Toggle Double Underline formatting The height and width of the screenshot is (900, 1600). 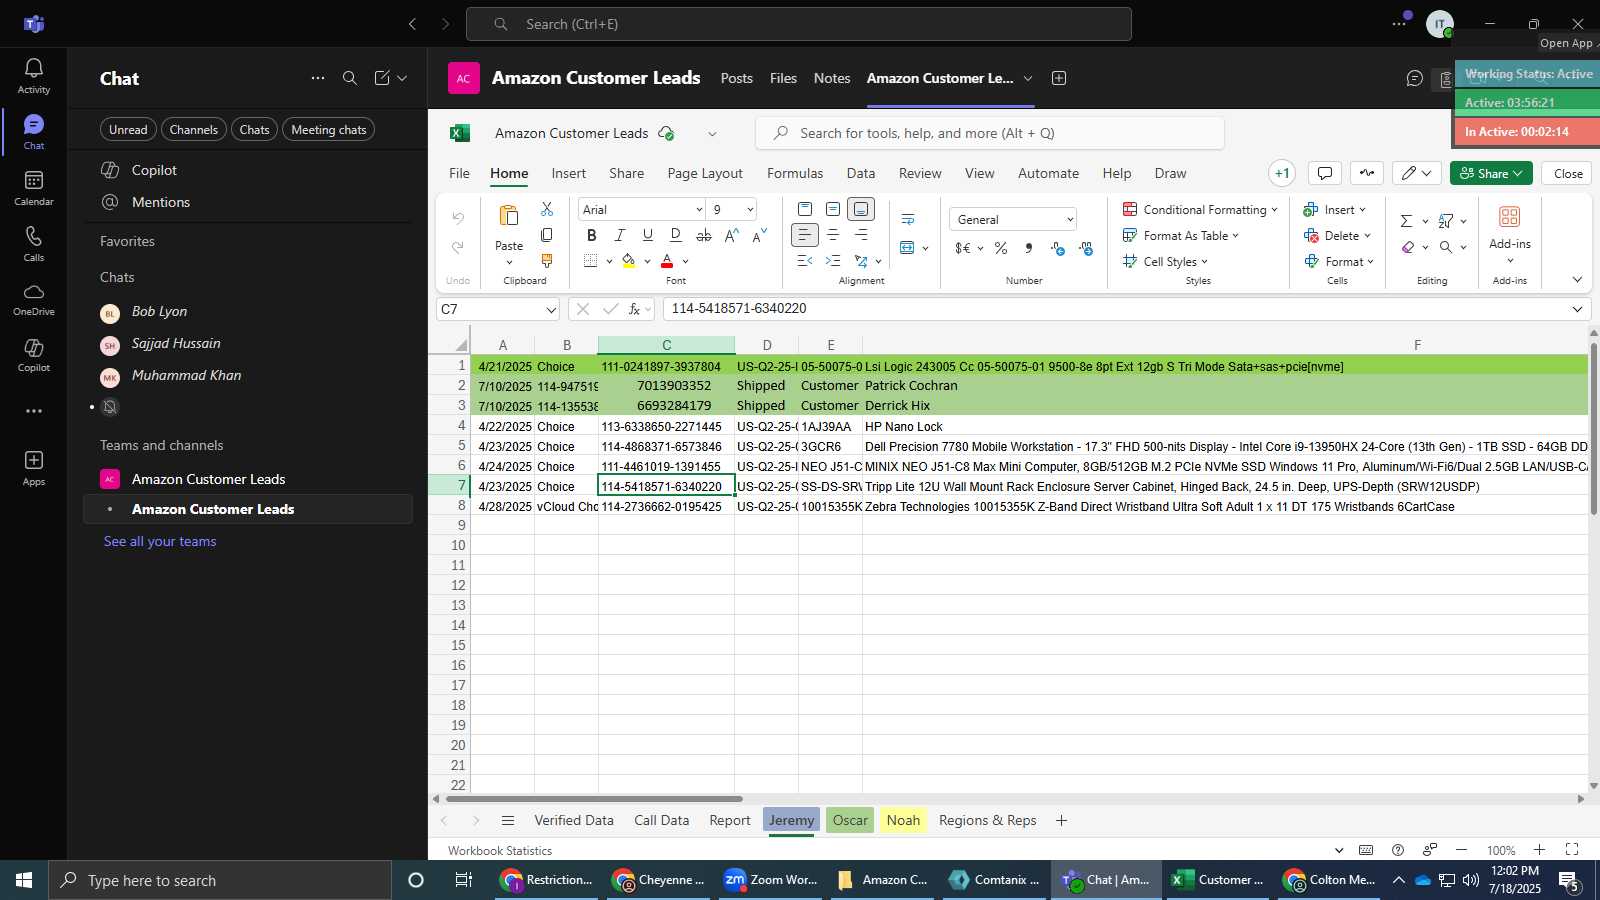[x=675, y=235]
